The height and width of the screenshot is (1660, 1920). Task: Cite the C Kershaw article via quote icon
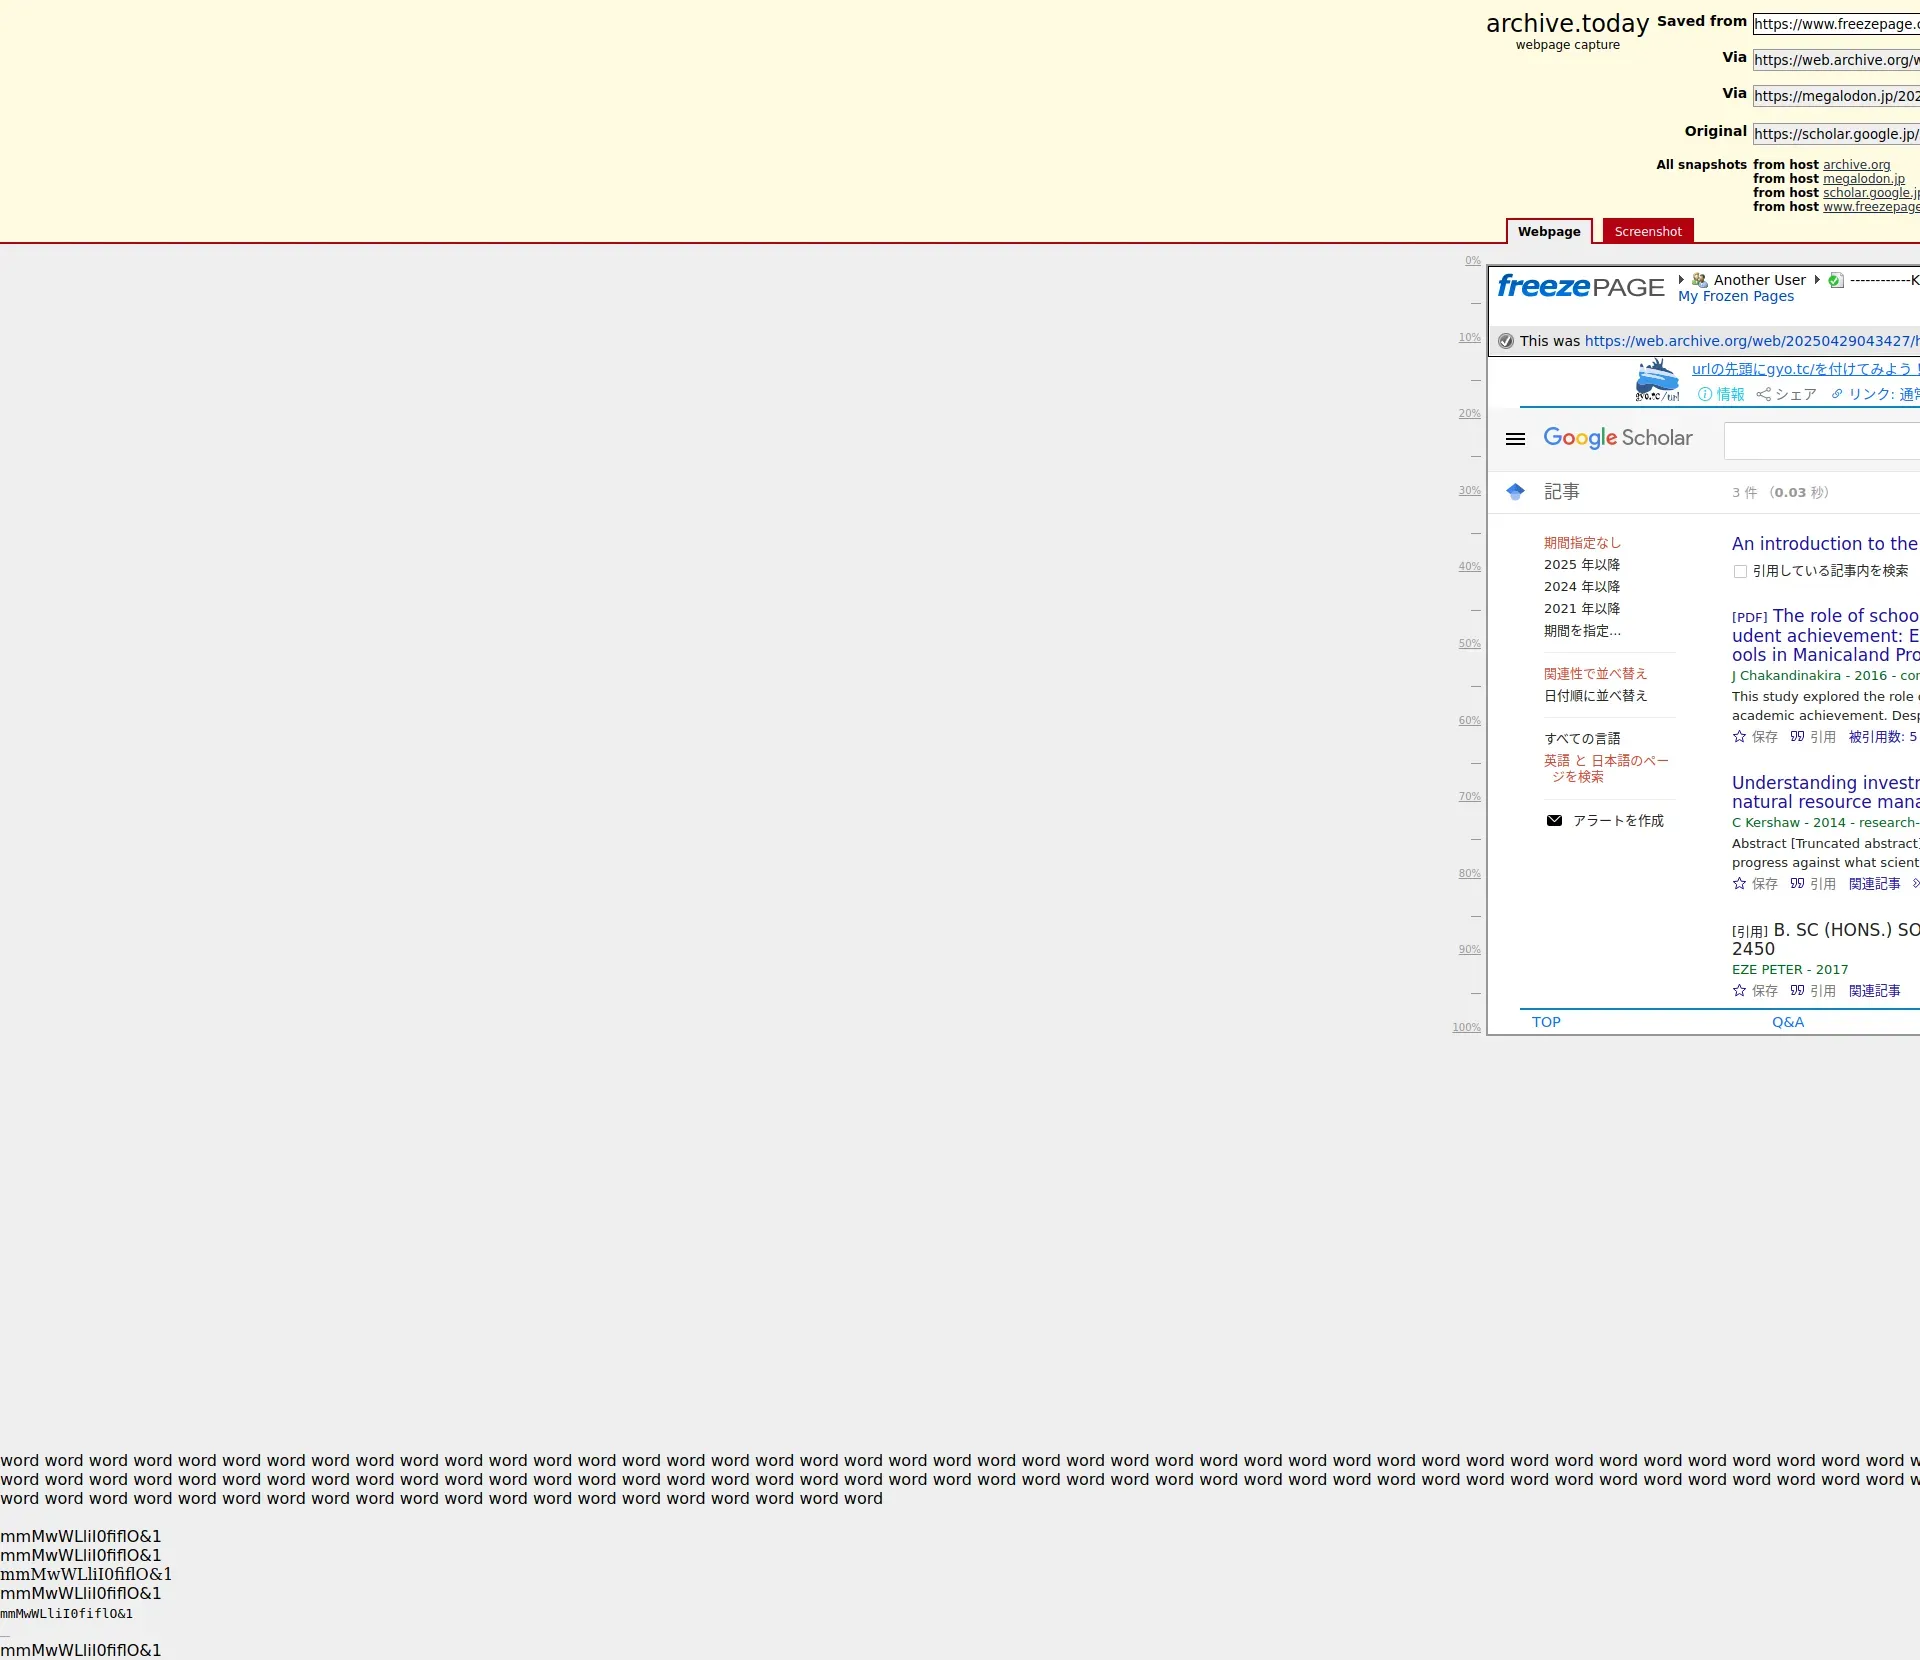click(1797, 884)
